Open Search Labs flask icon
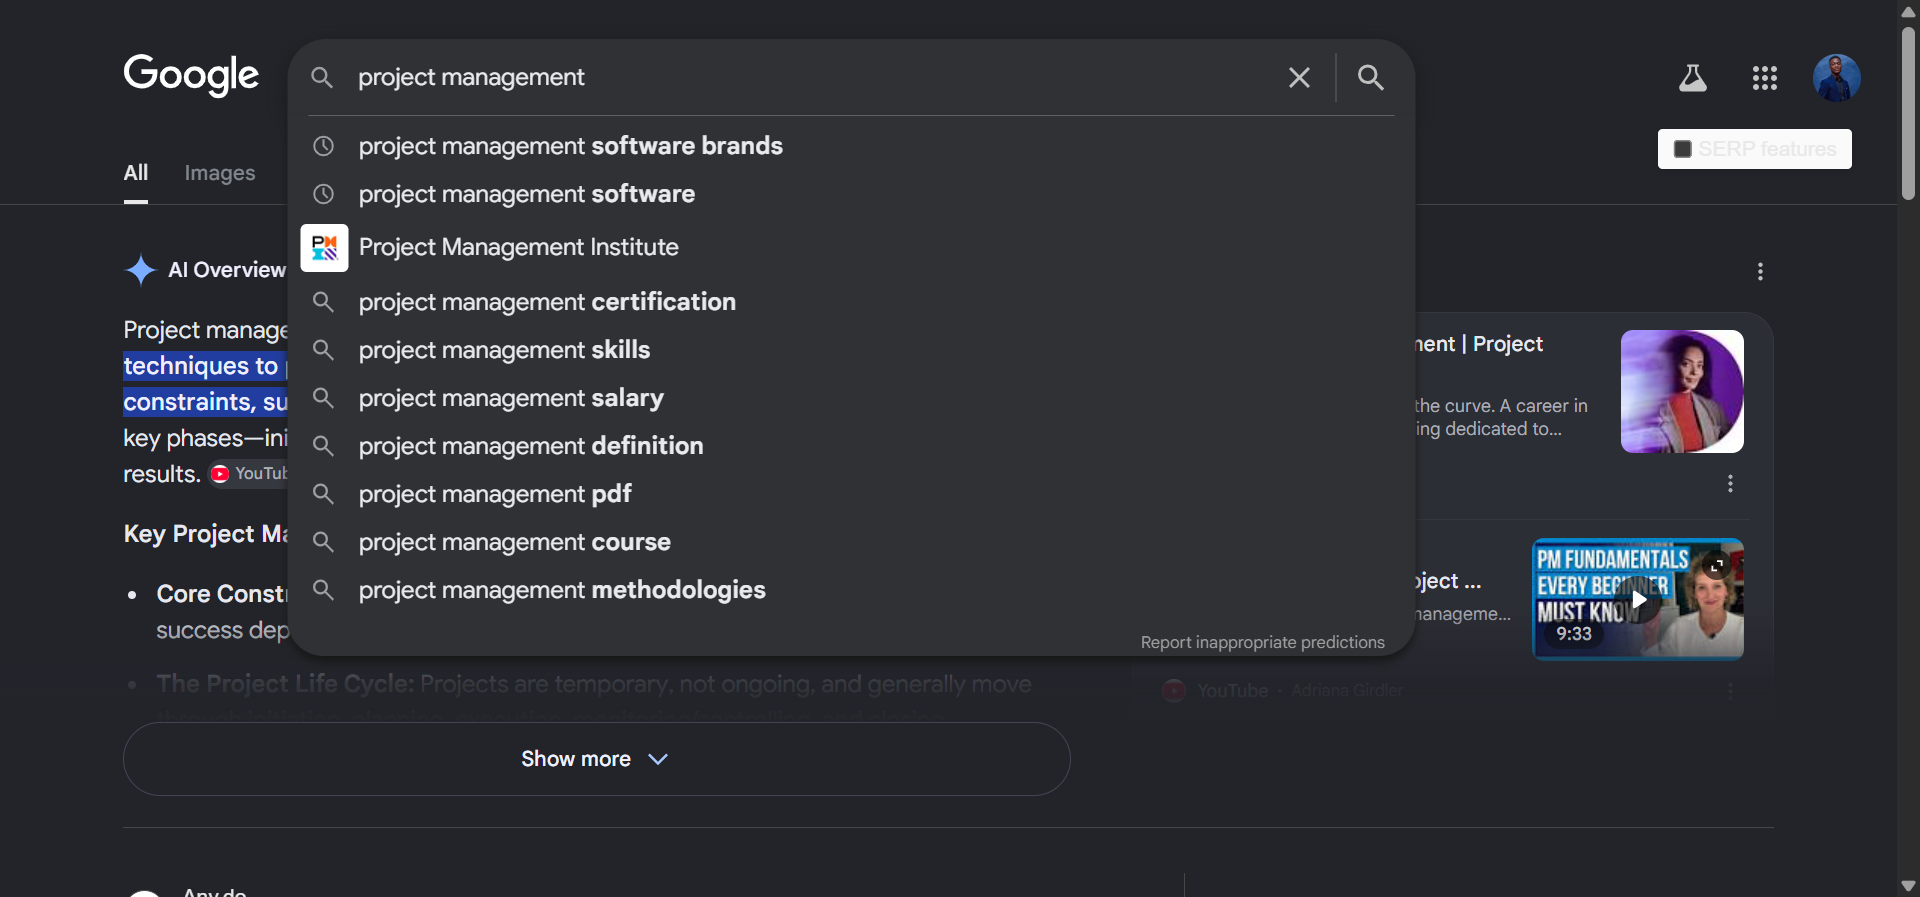Image resolution: width=1920 pixels, height=897 pixels. pos(1693,78)
